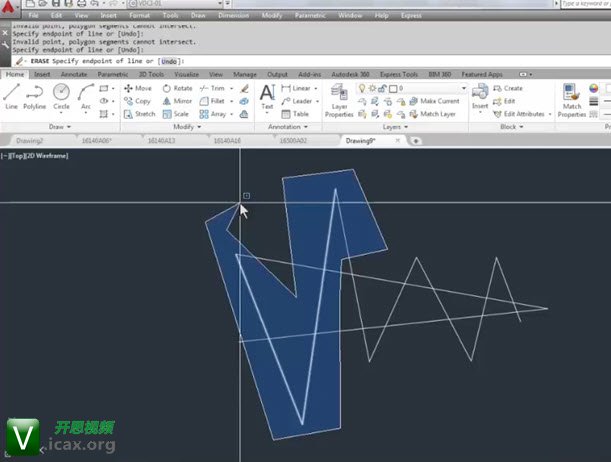Expand the Modify panel
This screenshot has width=611, height=462.
(187, 127)
